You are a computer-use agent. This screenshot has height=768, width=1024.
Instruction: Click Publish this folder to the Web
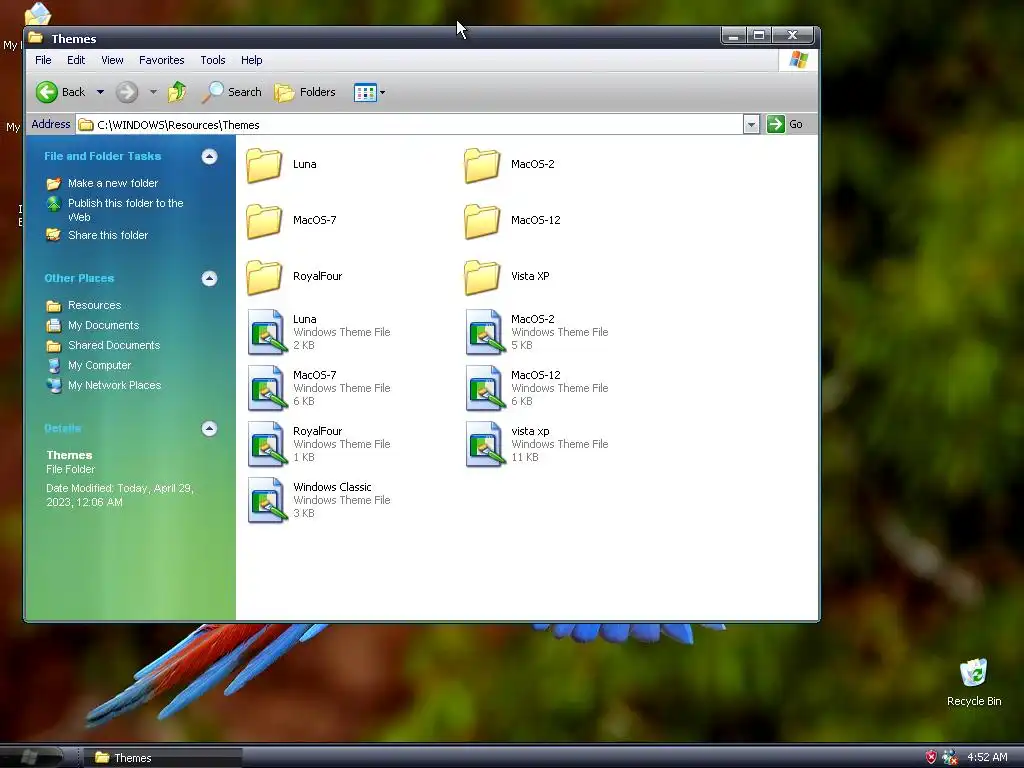pos(115,210)
